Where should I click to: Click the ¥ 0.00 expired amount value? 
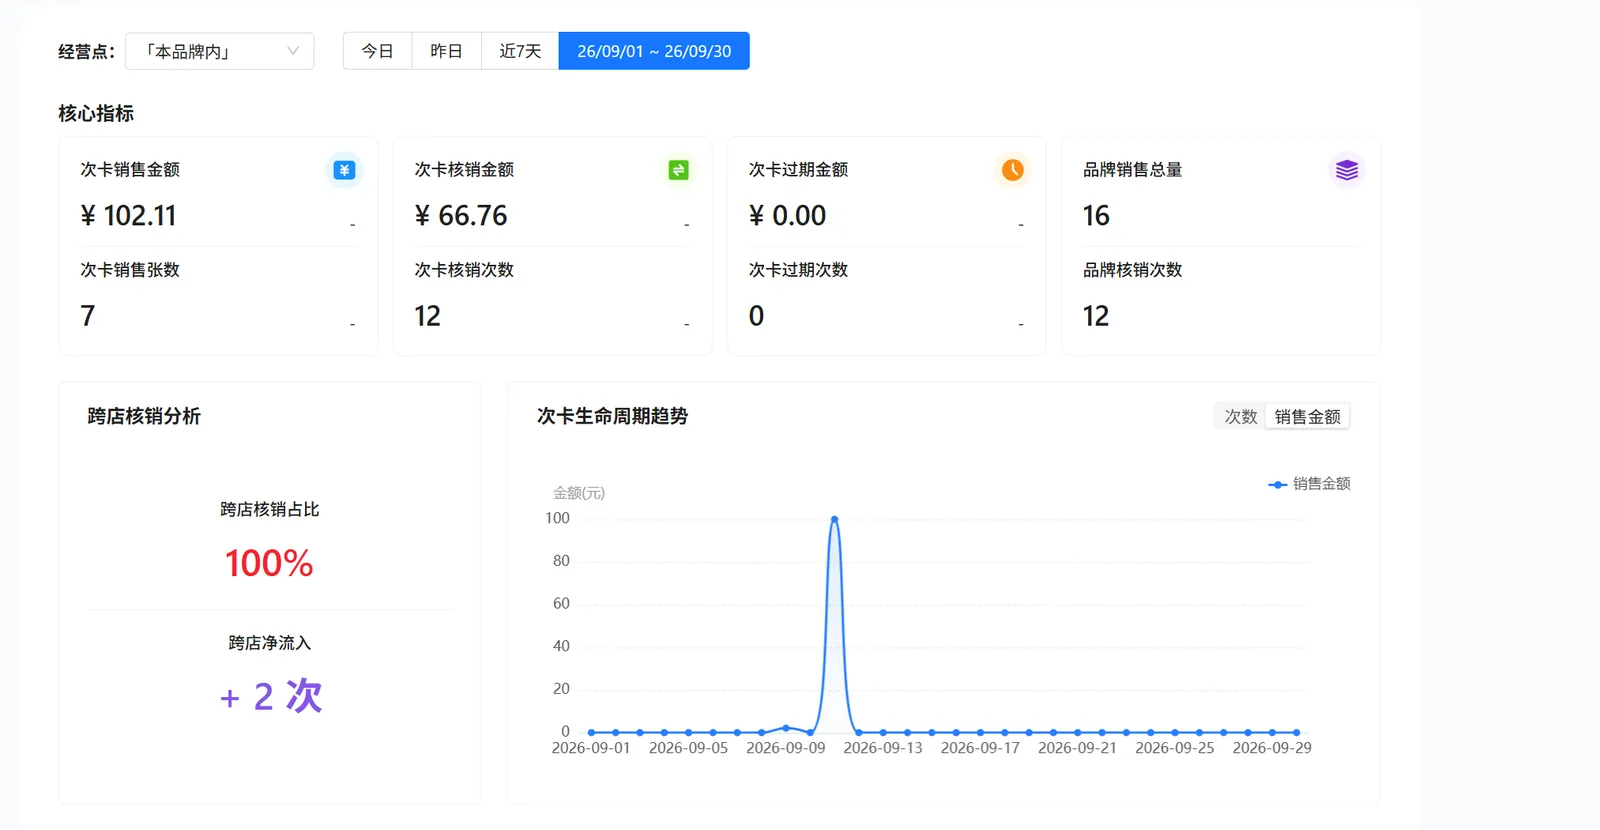pyautogui.click(x=787, y=216)
